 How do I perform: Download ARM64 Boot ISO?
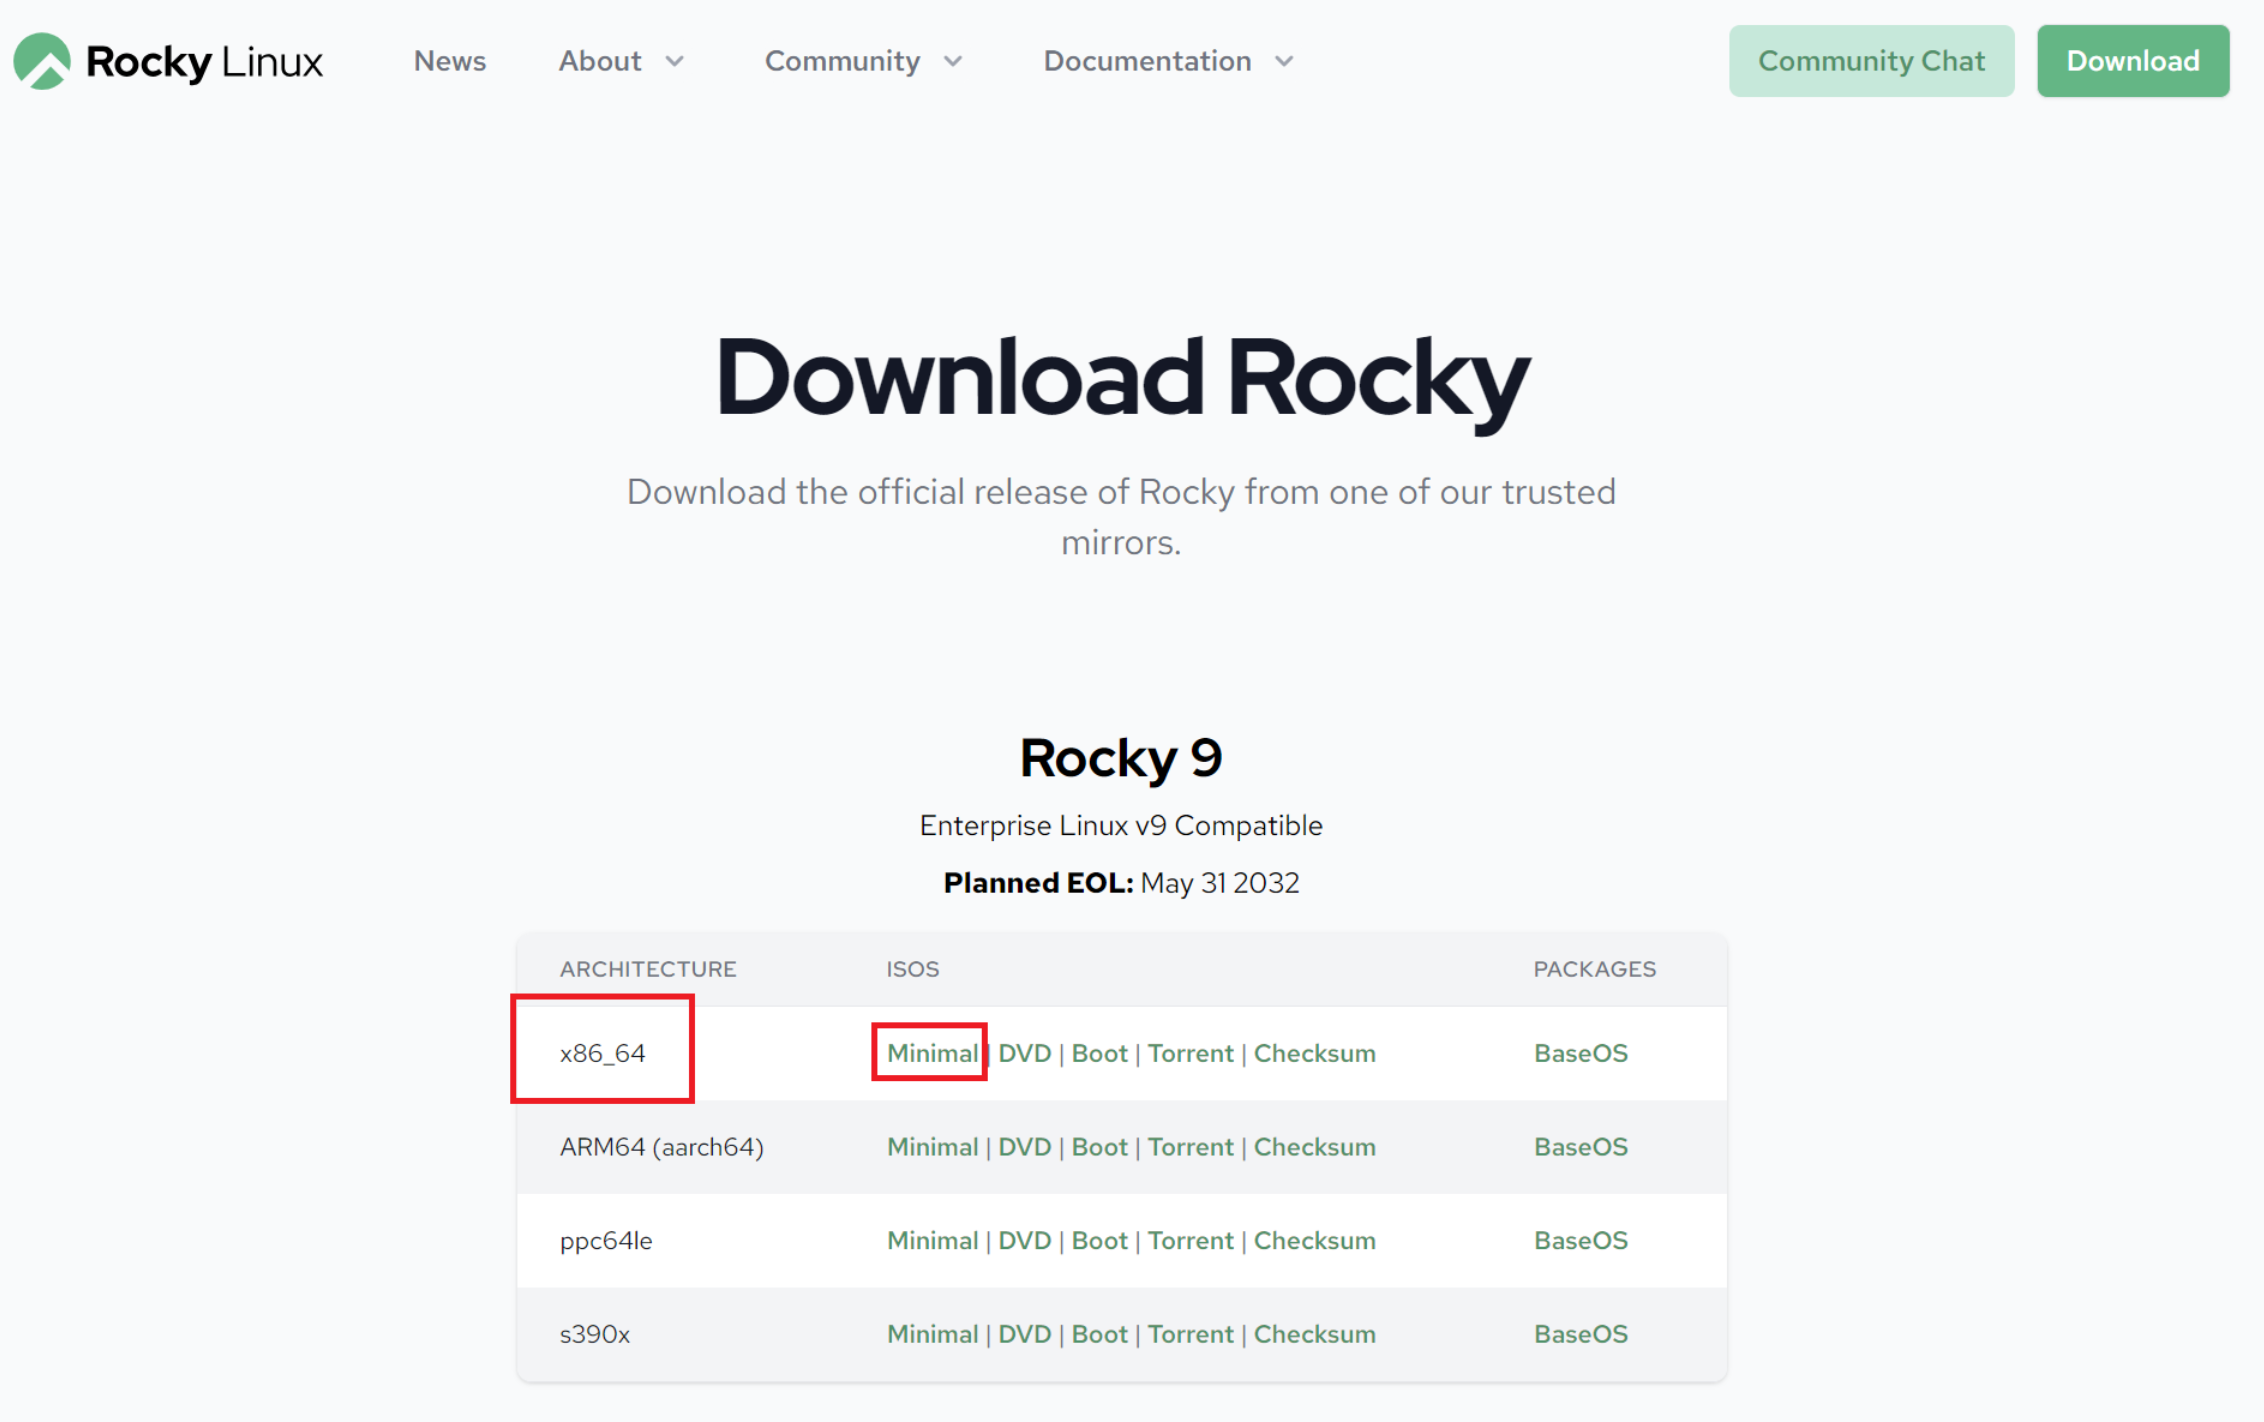pos(1099,1147)
